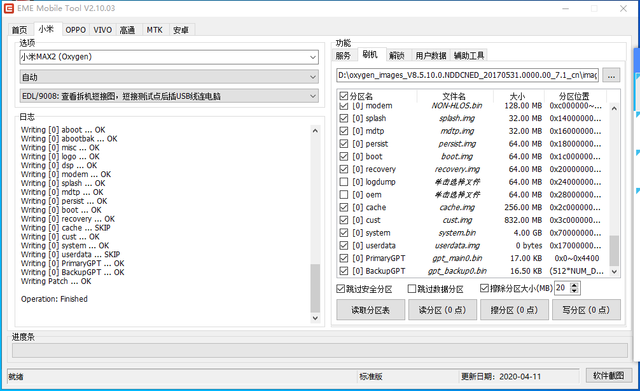The image size is (640, 391).
Task: Click the 大小 column header
Action: pos(518,96)
